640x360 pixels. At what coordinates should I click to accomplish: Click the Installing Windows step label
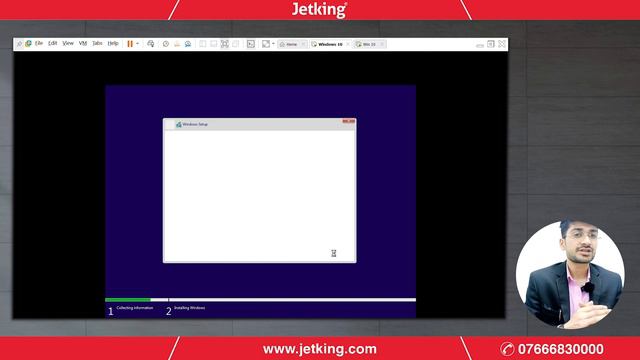[x=189, y=308]
